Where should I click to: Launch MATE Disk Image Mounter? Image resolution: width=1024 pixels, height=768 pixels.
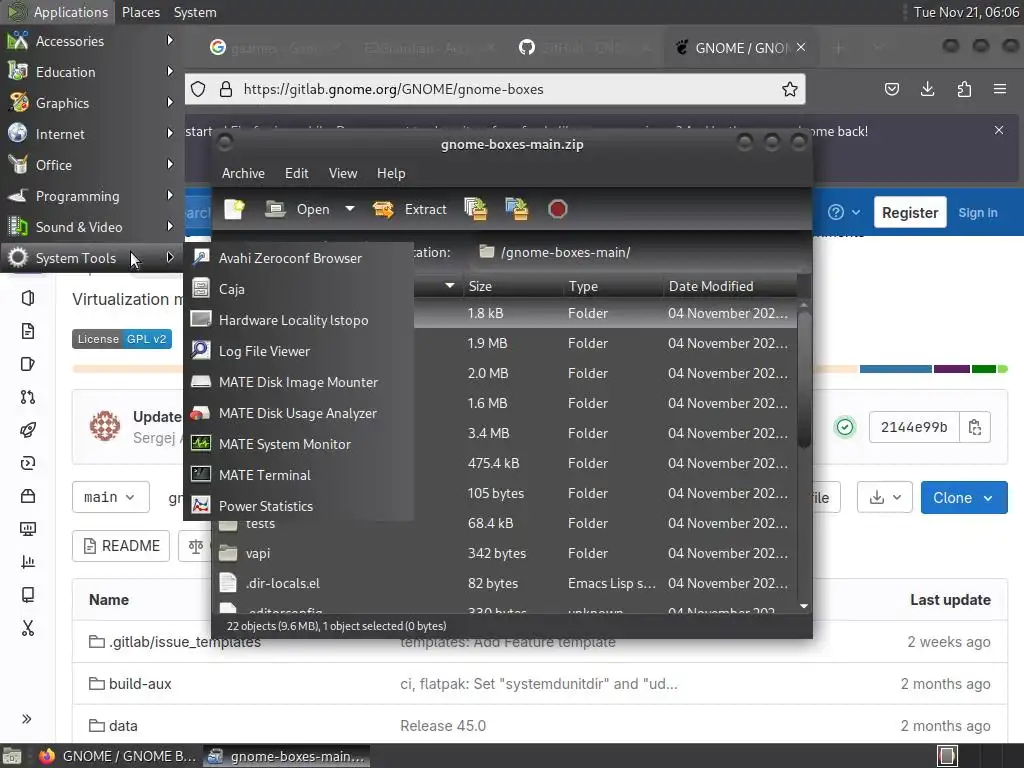(x=298, y=382)
